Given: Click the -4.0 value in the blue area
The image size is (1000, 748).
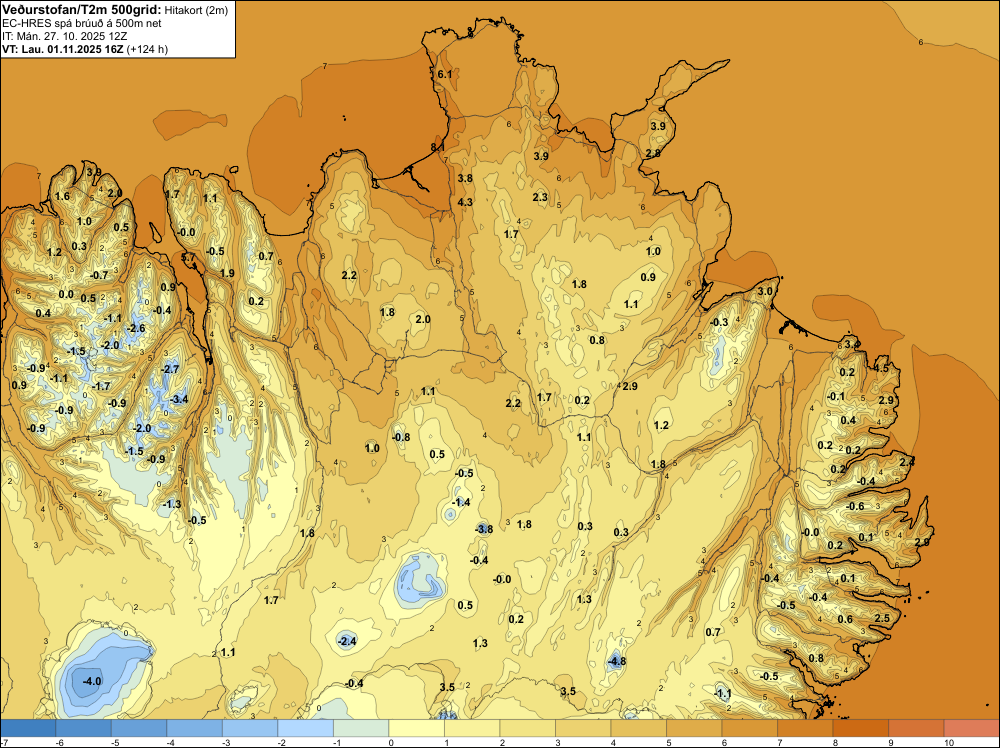Looking at the screenshot, I should pos(92,681).
